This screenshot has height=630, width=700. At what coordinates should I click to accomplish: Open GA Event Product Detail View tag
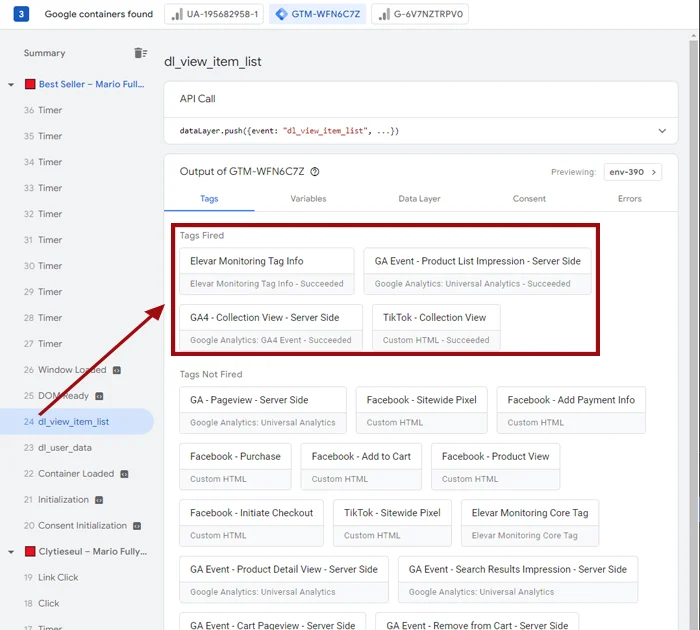(x=284, y=580)
